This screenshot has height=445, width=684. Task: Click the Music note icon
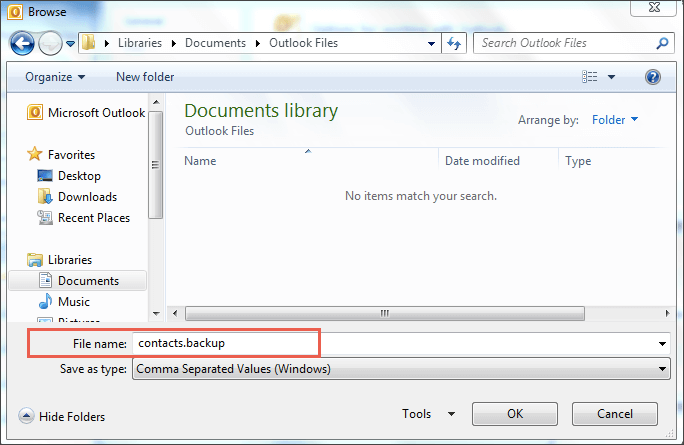45,301
